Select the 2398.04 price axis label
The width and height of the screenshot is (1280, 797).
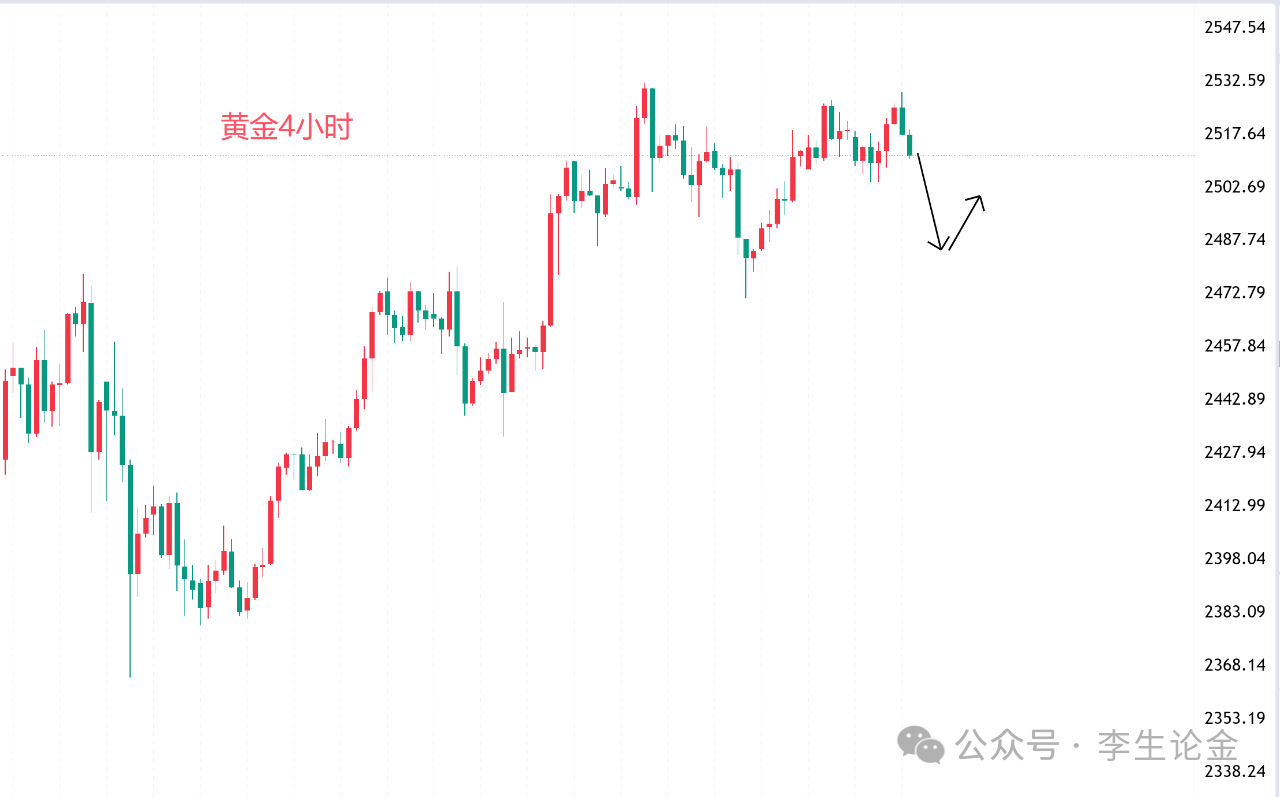(x=1234, y=558)
